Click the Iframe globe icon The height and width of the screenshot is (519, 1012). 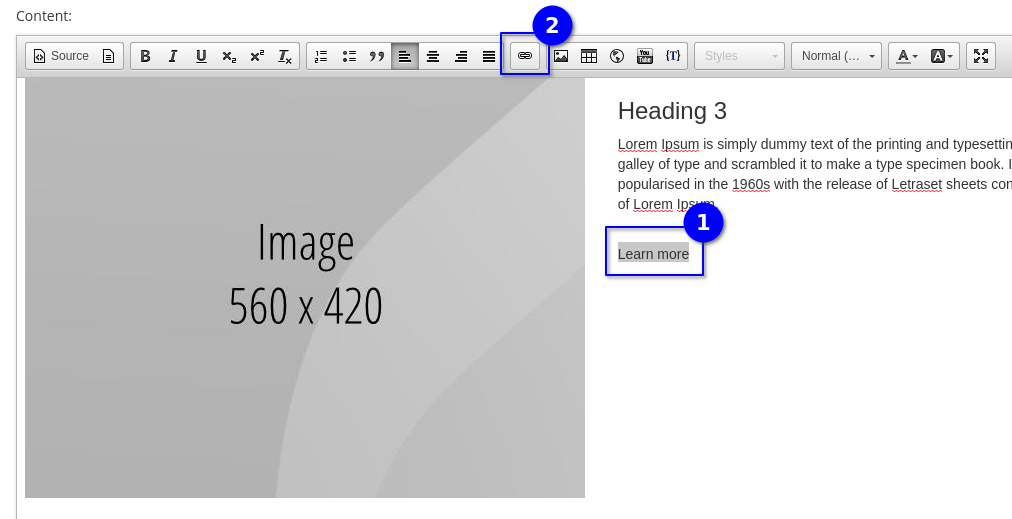(617, 56)
